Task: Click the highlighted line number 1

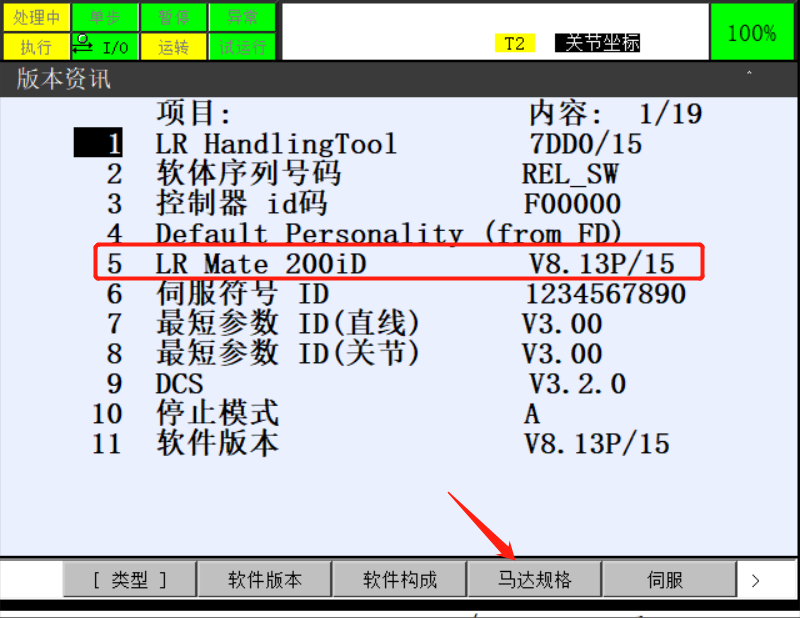Action: pos(98,142)
